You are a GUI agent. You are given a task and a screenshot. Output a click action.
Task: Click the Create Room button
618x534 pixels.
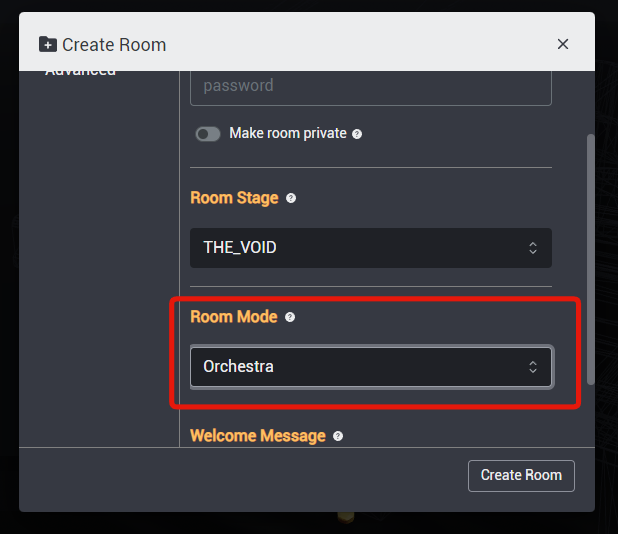[521, 476]
